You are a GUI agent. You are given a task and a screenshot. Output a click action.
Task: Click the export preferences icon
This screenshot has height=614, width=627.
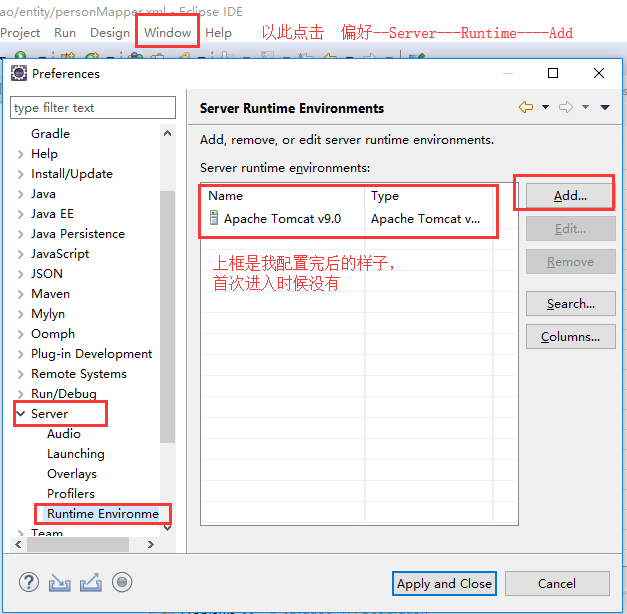point(91,582)
